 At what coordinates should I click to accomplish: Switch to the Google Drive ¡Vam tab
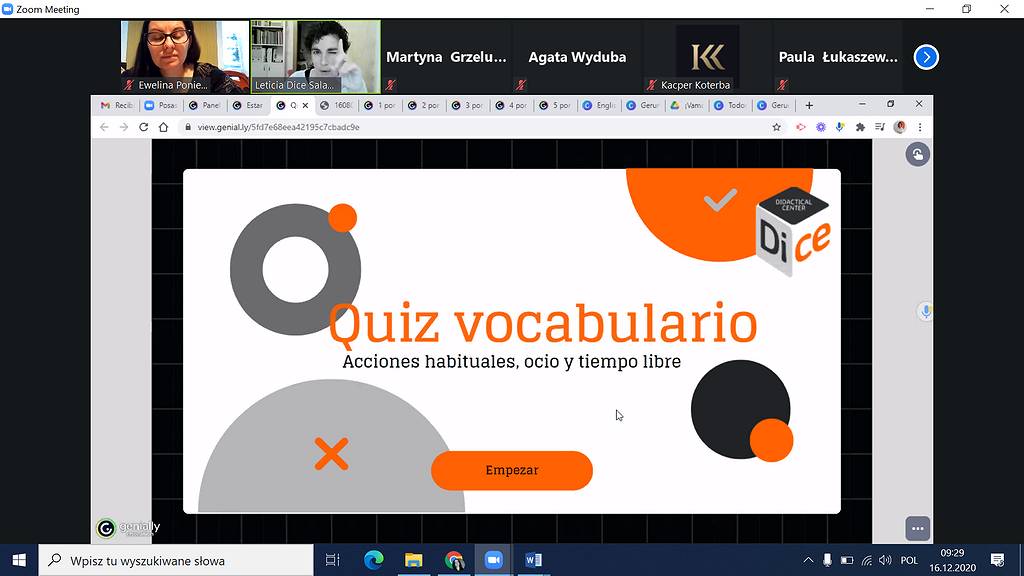tap(687, 105)
